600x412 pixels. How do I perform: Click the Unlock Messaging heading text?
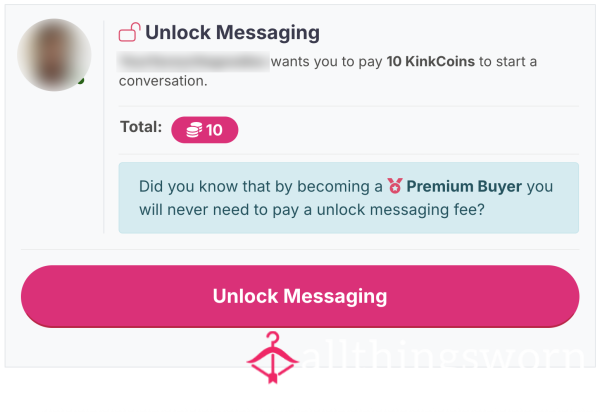click(x=232, y=32)
